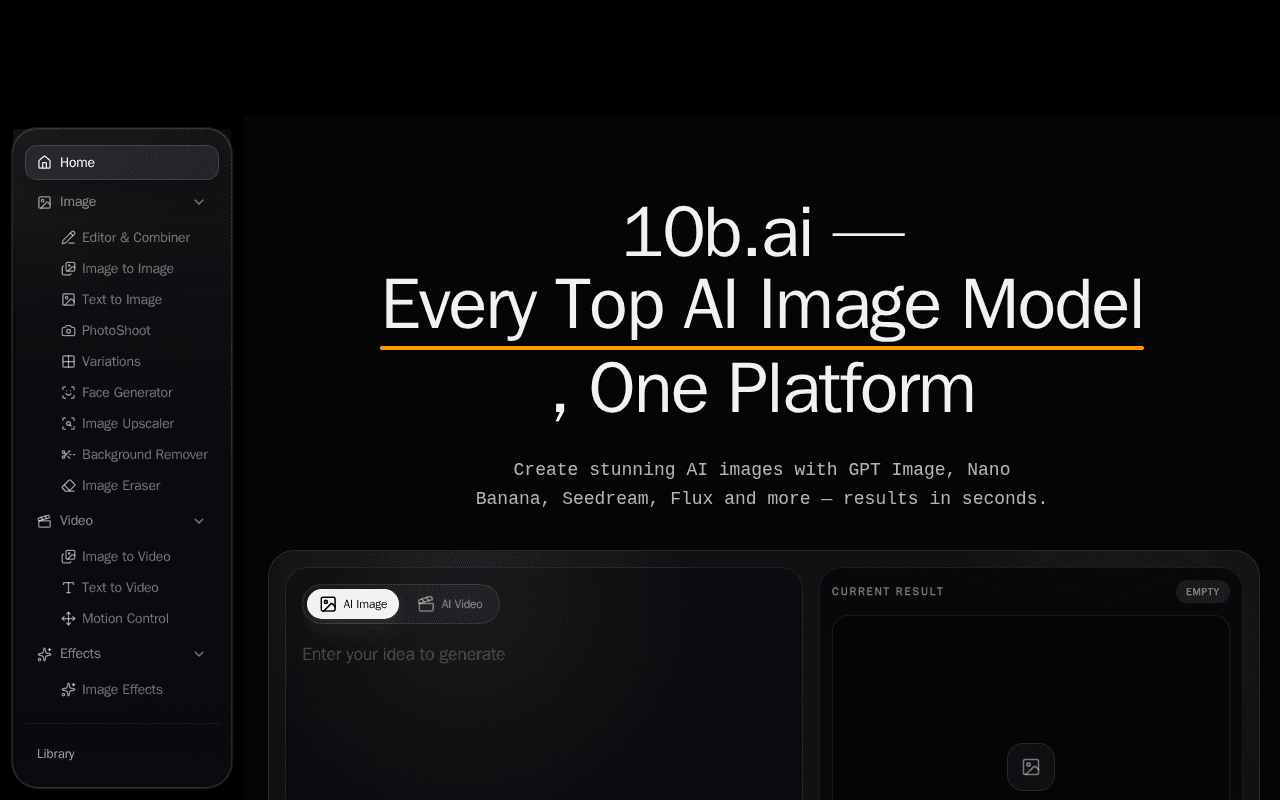Click the Image to Video icon
Viewport: 1280px width, 800px height.
68,557
